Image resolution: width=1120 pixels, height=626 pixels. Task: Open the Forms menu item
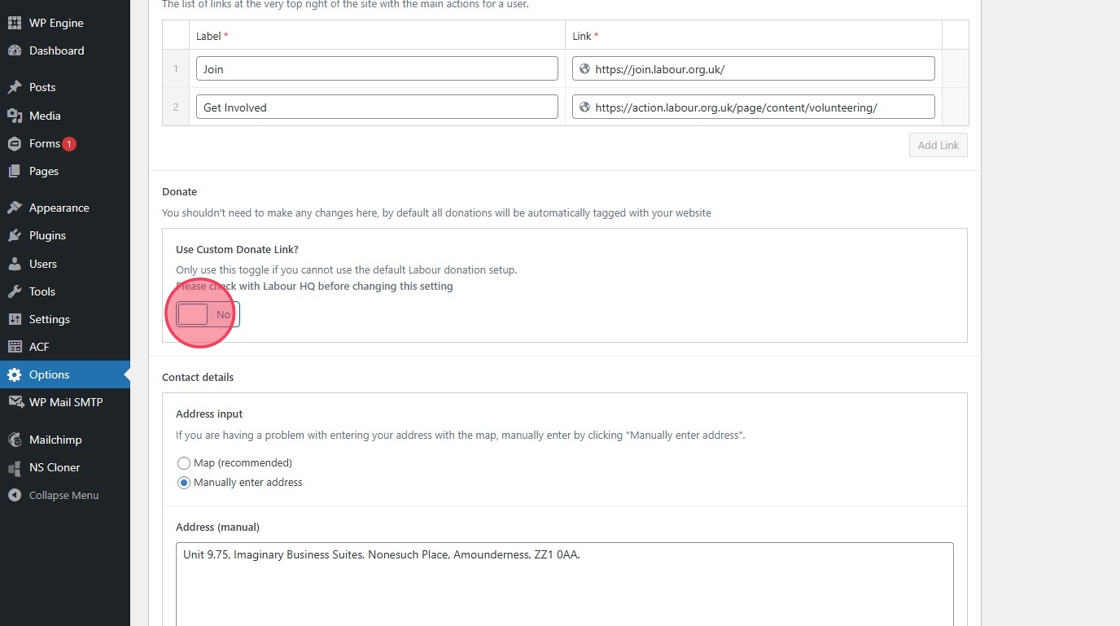click(x=44, y=144)
